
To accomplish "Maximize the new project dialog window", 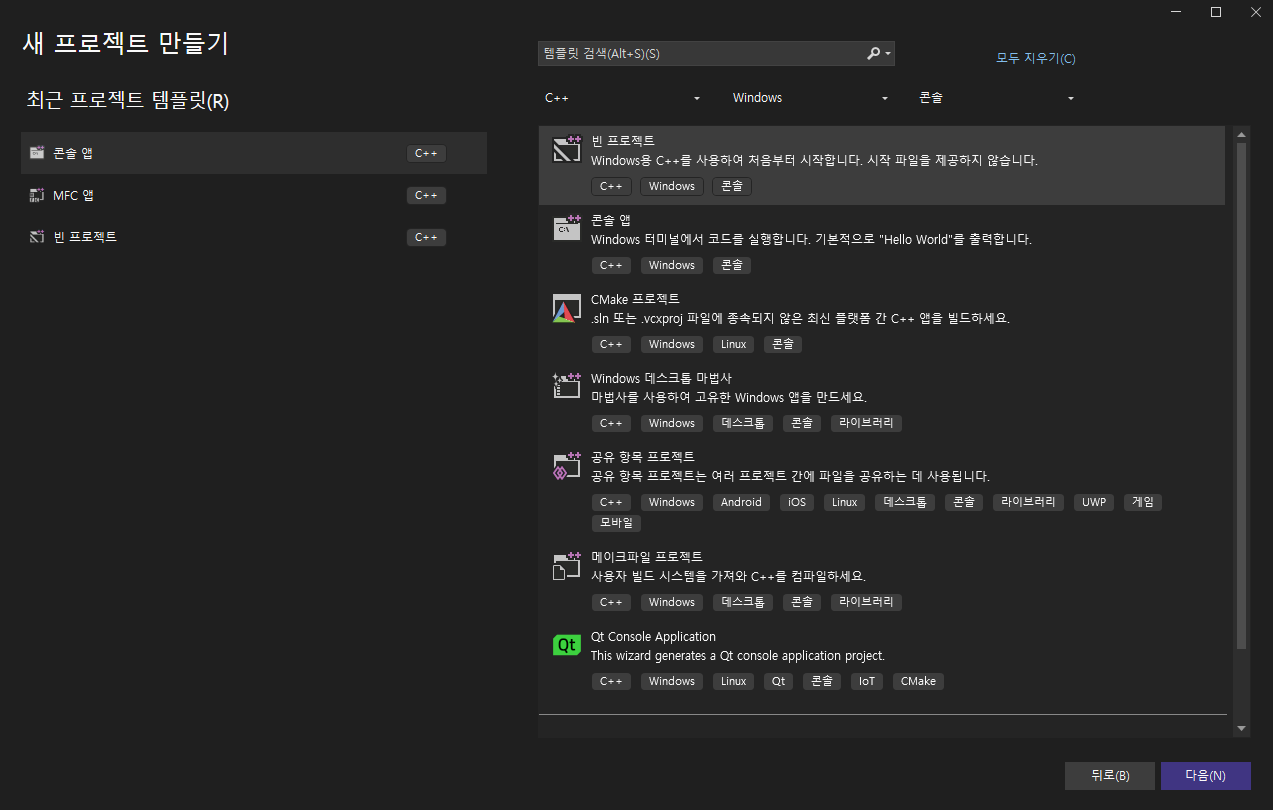I will (1216, 12).
